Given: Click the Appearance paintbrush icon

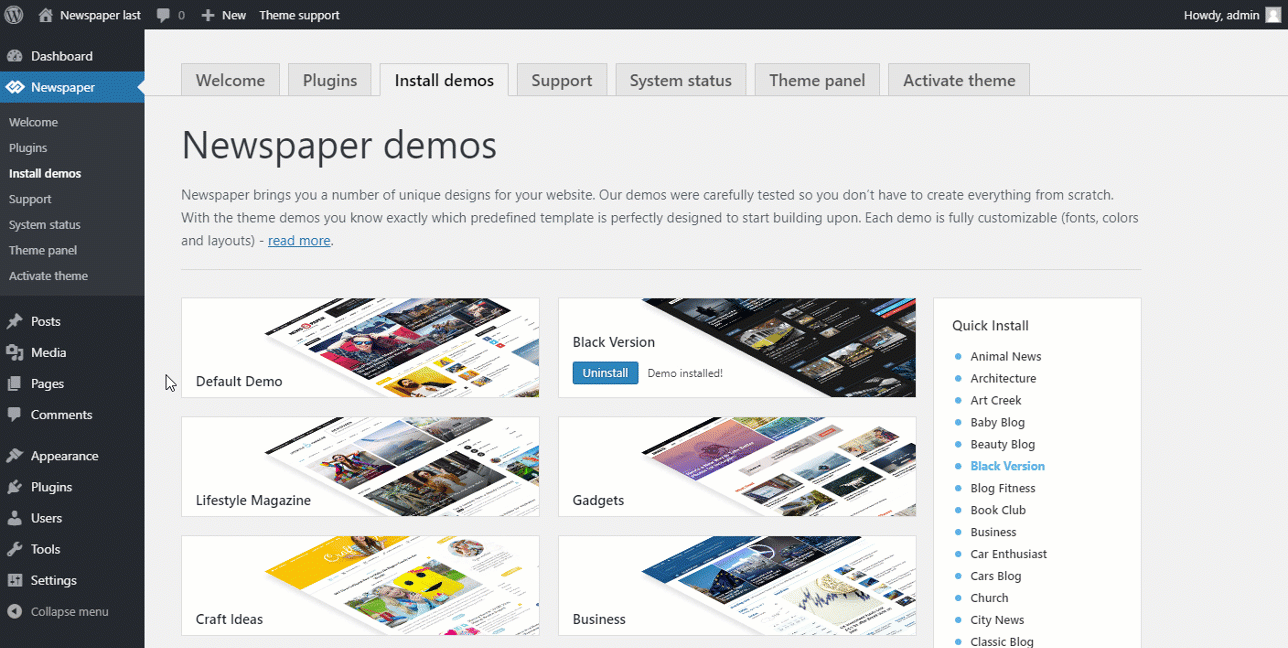Looking at the screenshot, I should tap(15, 456).
